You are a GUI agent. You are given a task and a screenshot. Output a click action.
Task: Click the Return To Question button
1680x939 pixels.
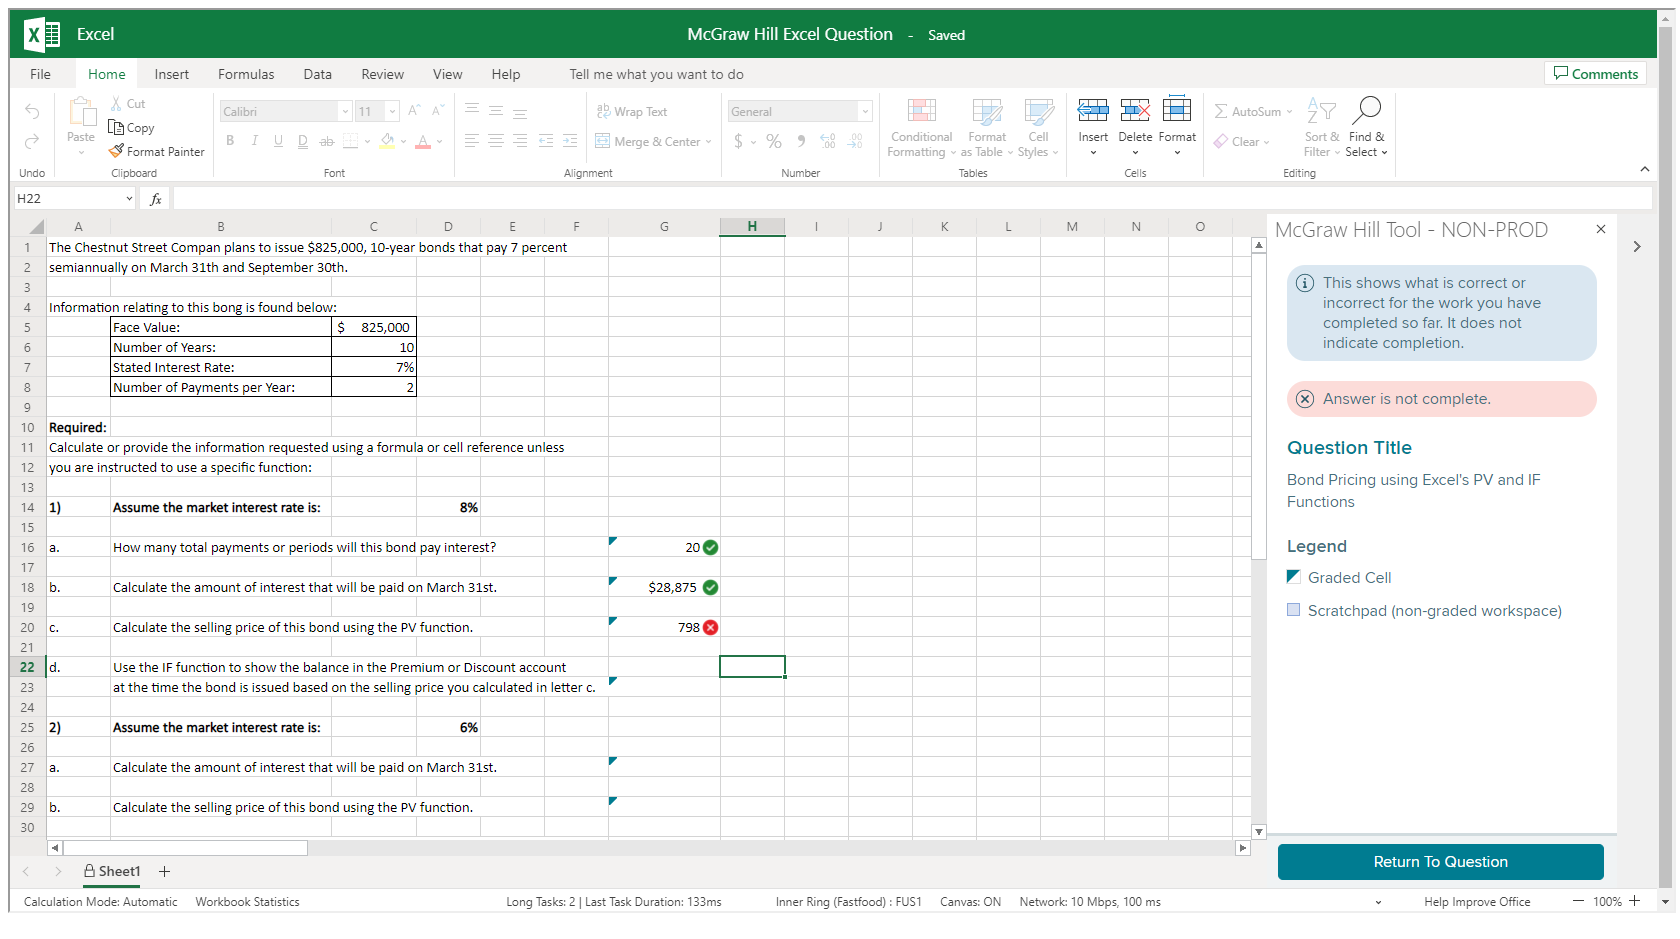pyautogui.click(x=1440, y=861)
